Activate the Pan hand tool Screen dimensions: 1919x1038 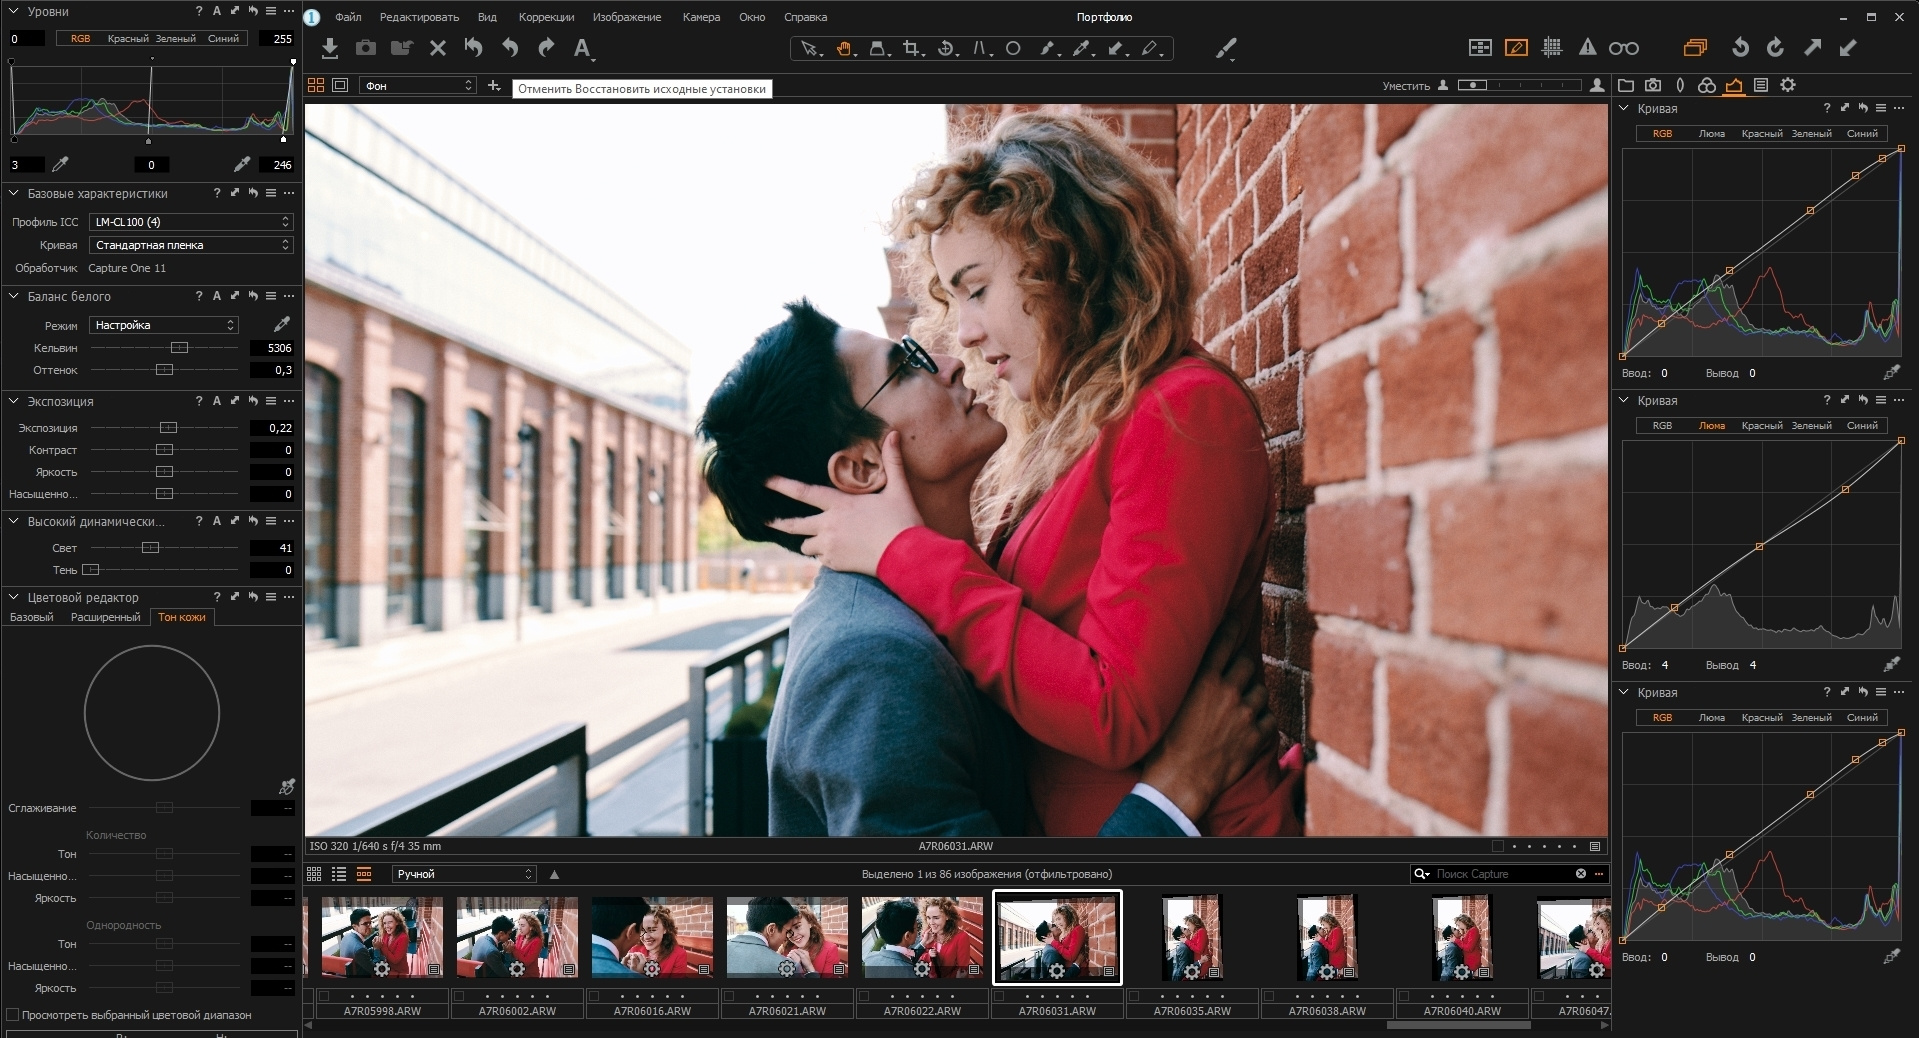tap(844, 48)
